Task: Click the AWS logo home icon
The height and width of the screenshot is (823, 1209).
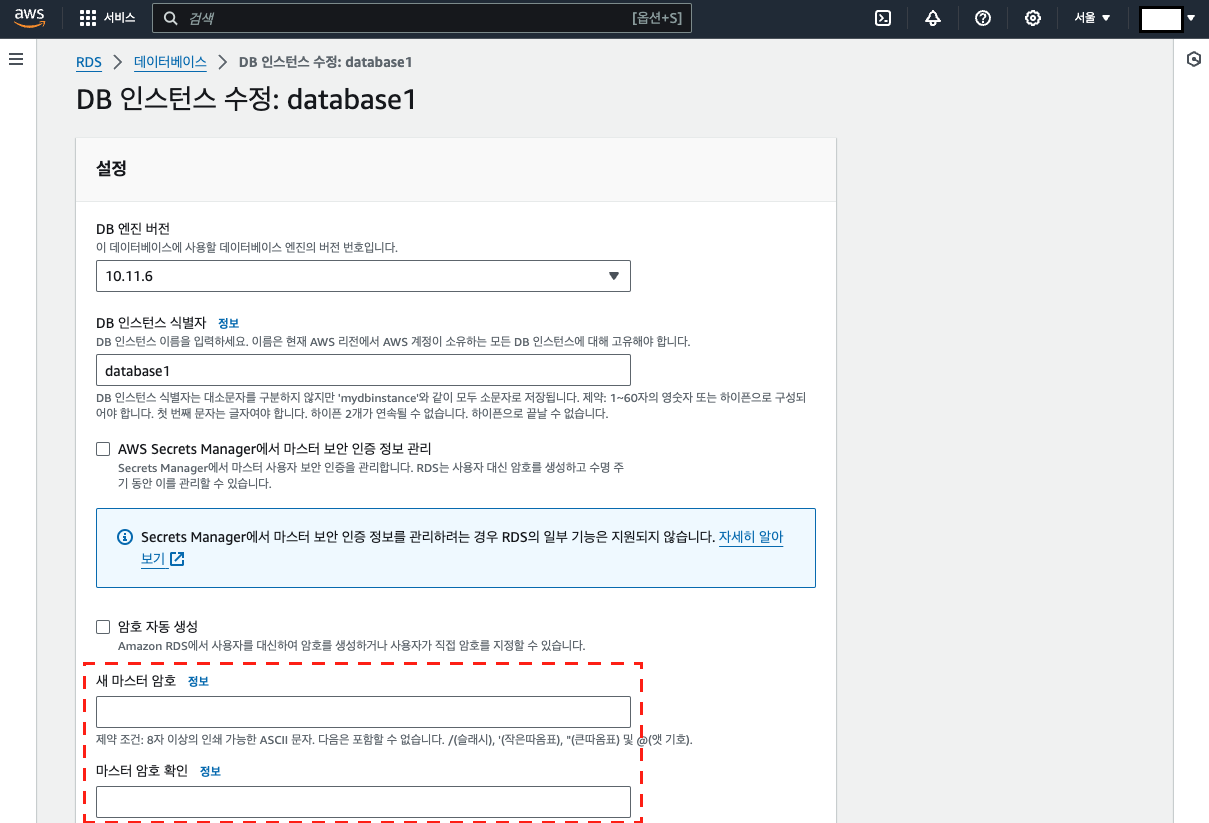Action: click(30, 18)
